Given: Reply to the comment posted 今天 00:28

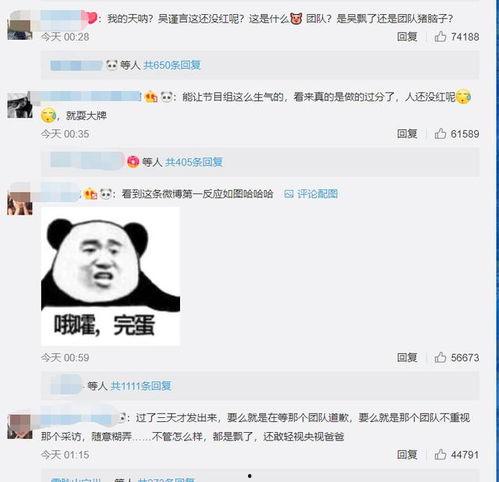Looking at the screenshot, I should tap(407, 36).
